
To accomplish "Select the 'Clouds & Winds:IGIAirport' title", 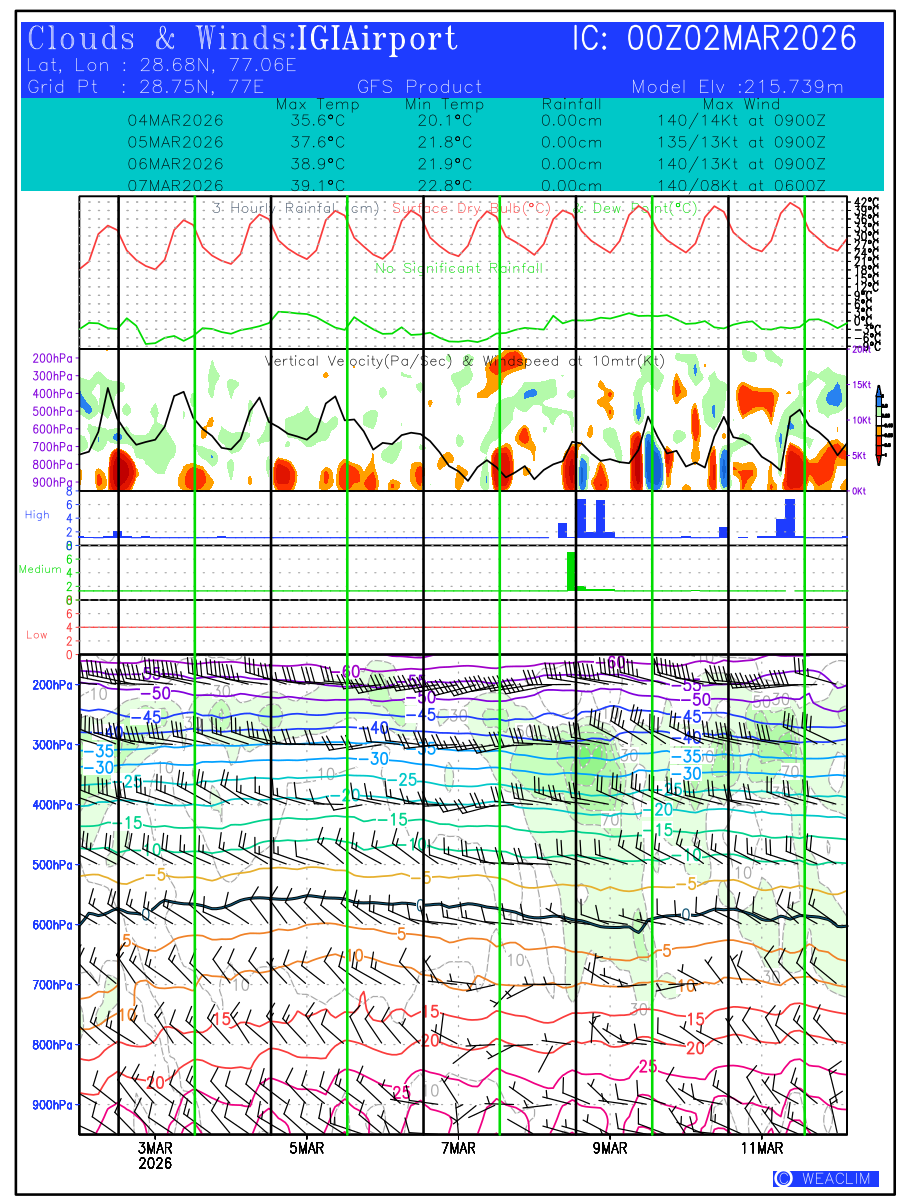I will point(243,40).
